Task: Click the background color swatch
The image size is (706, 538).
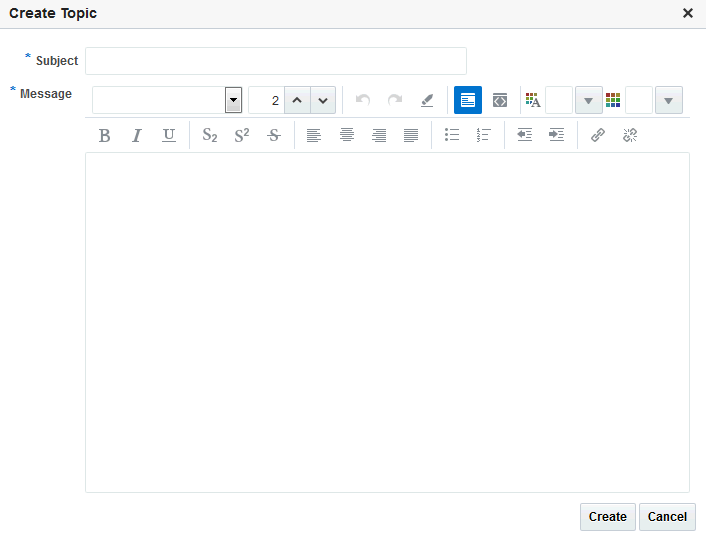Action: coord(639,100)
